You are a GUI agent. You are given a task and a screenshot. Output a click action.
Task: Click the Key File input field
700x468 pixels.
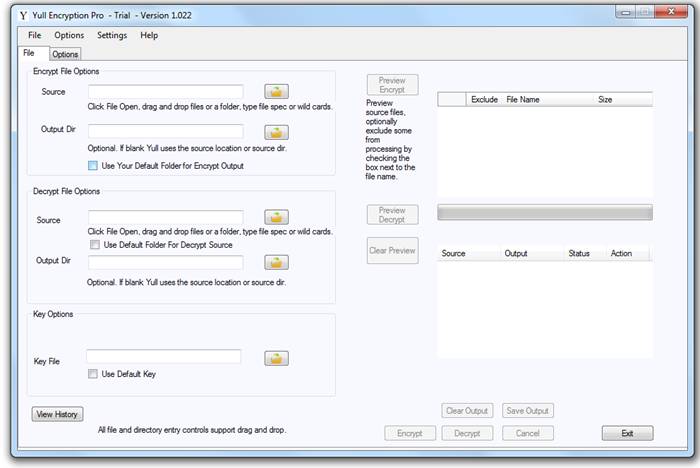163,356
